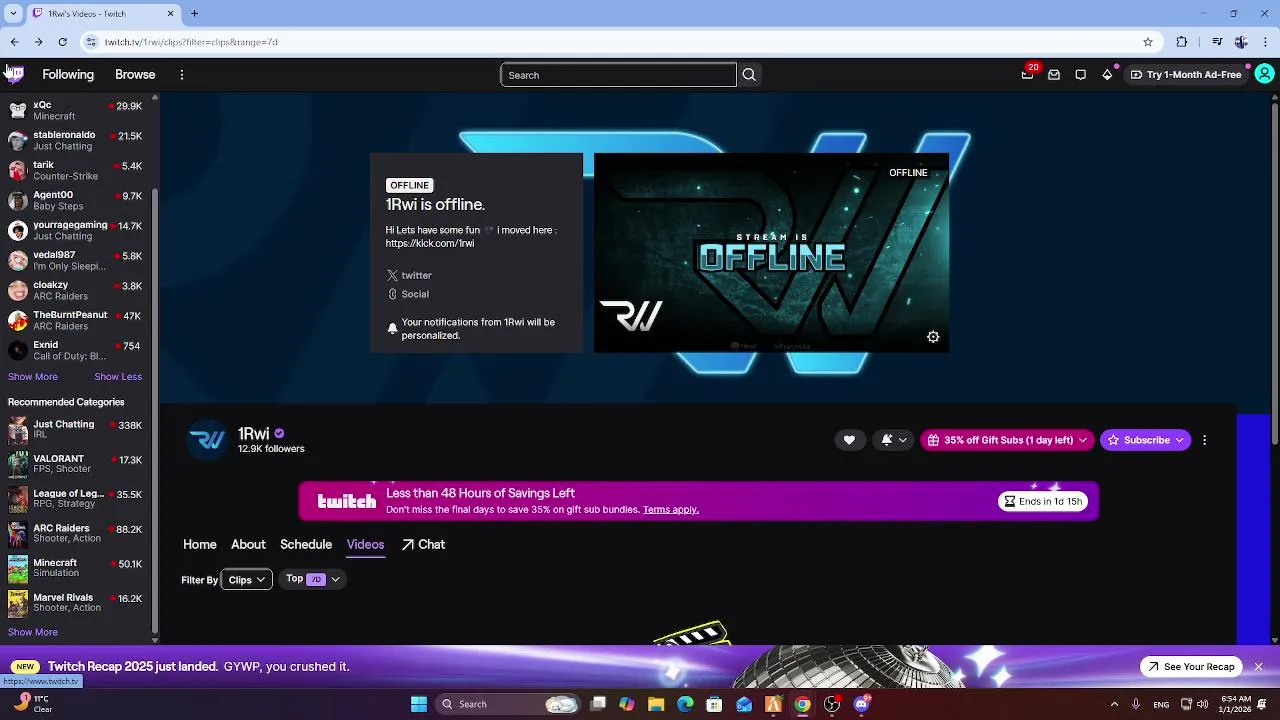Toggle the follow heart button
This screenshot has height=720, width=1280.
849,440
